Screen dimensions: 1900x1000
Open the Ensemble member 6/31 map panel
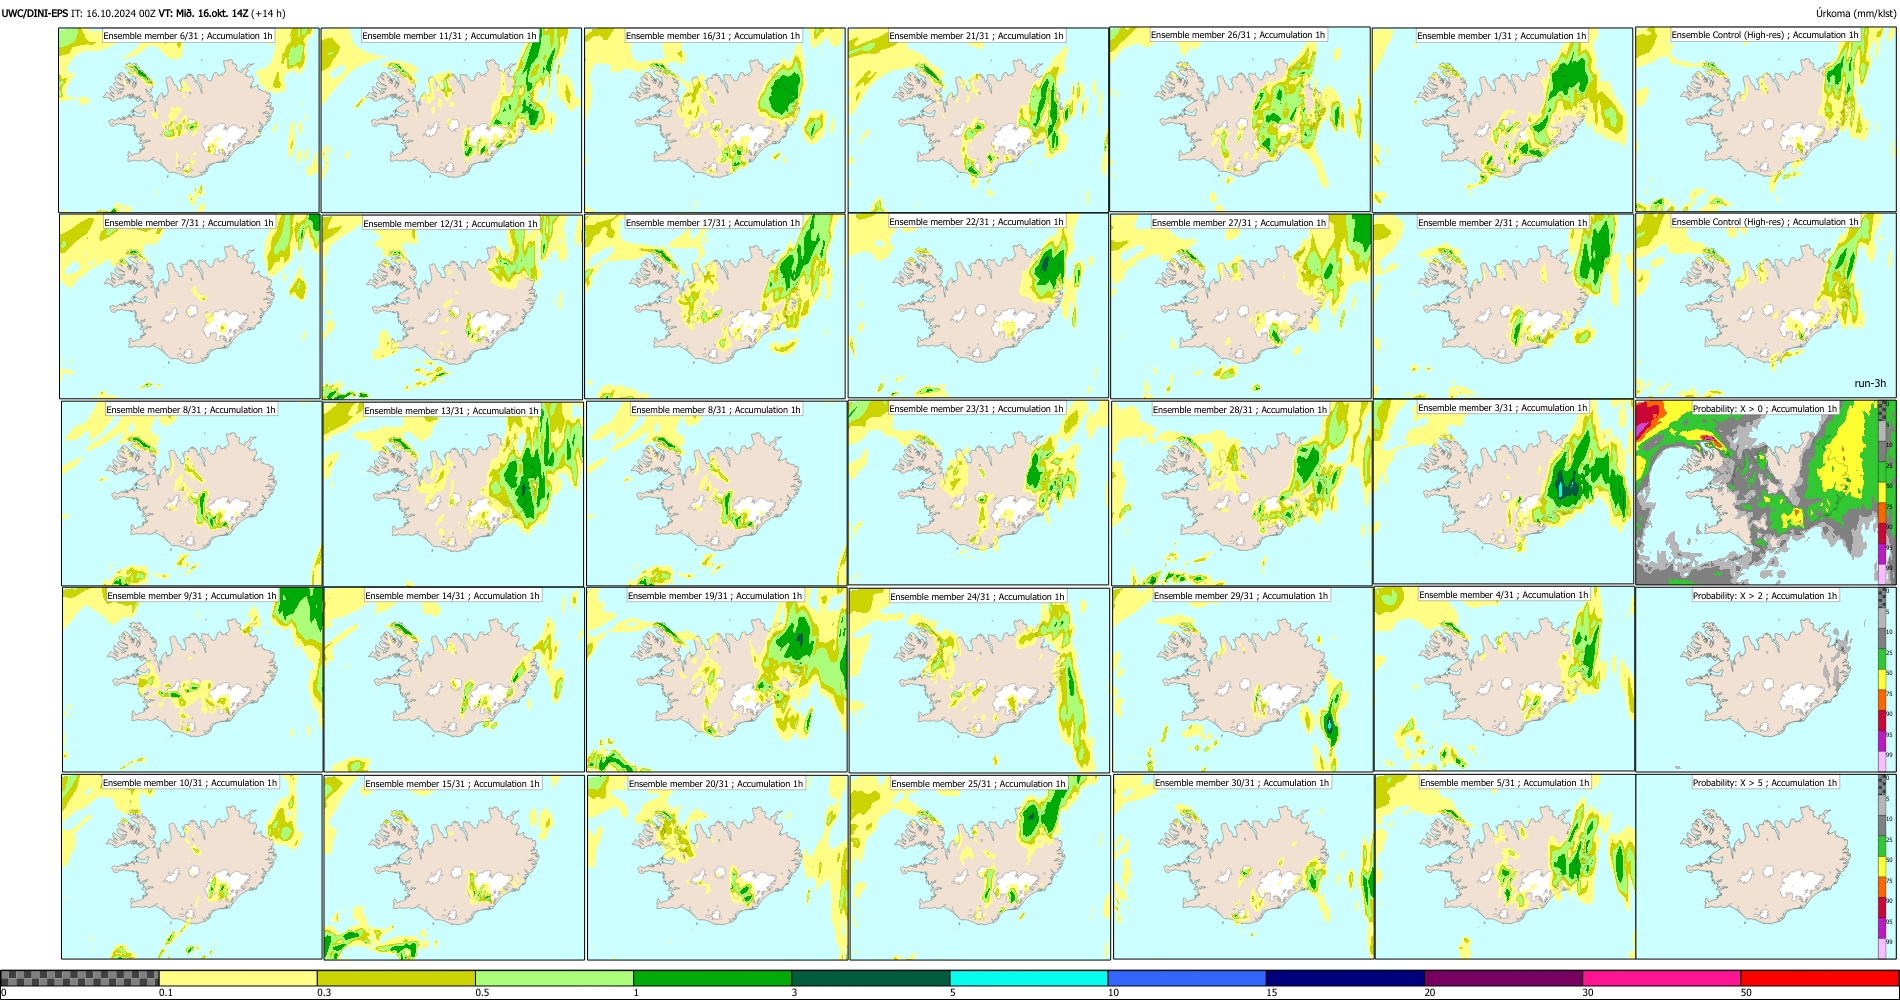(x=188, y=119)
